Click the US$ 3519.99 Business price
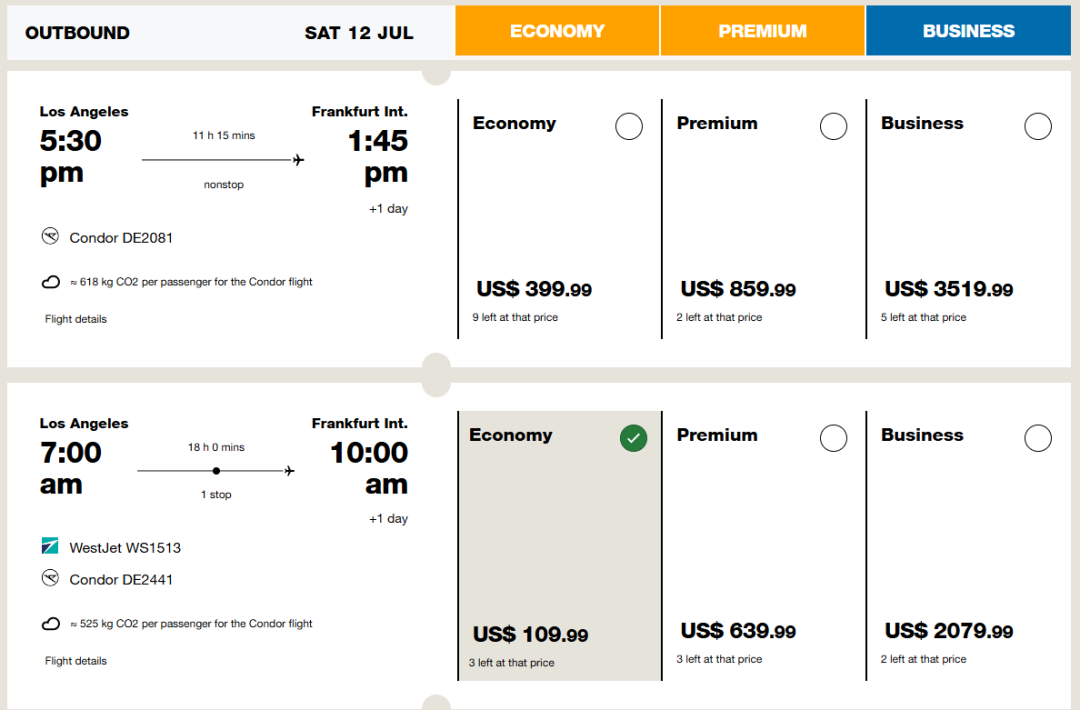Viewport: 1080px width, 710px height. [x=948, y=289]
